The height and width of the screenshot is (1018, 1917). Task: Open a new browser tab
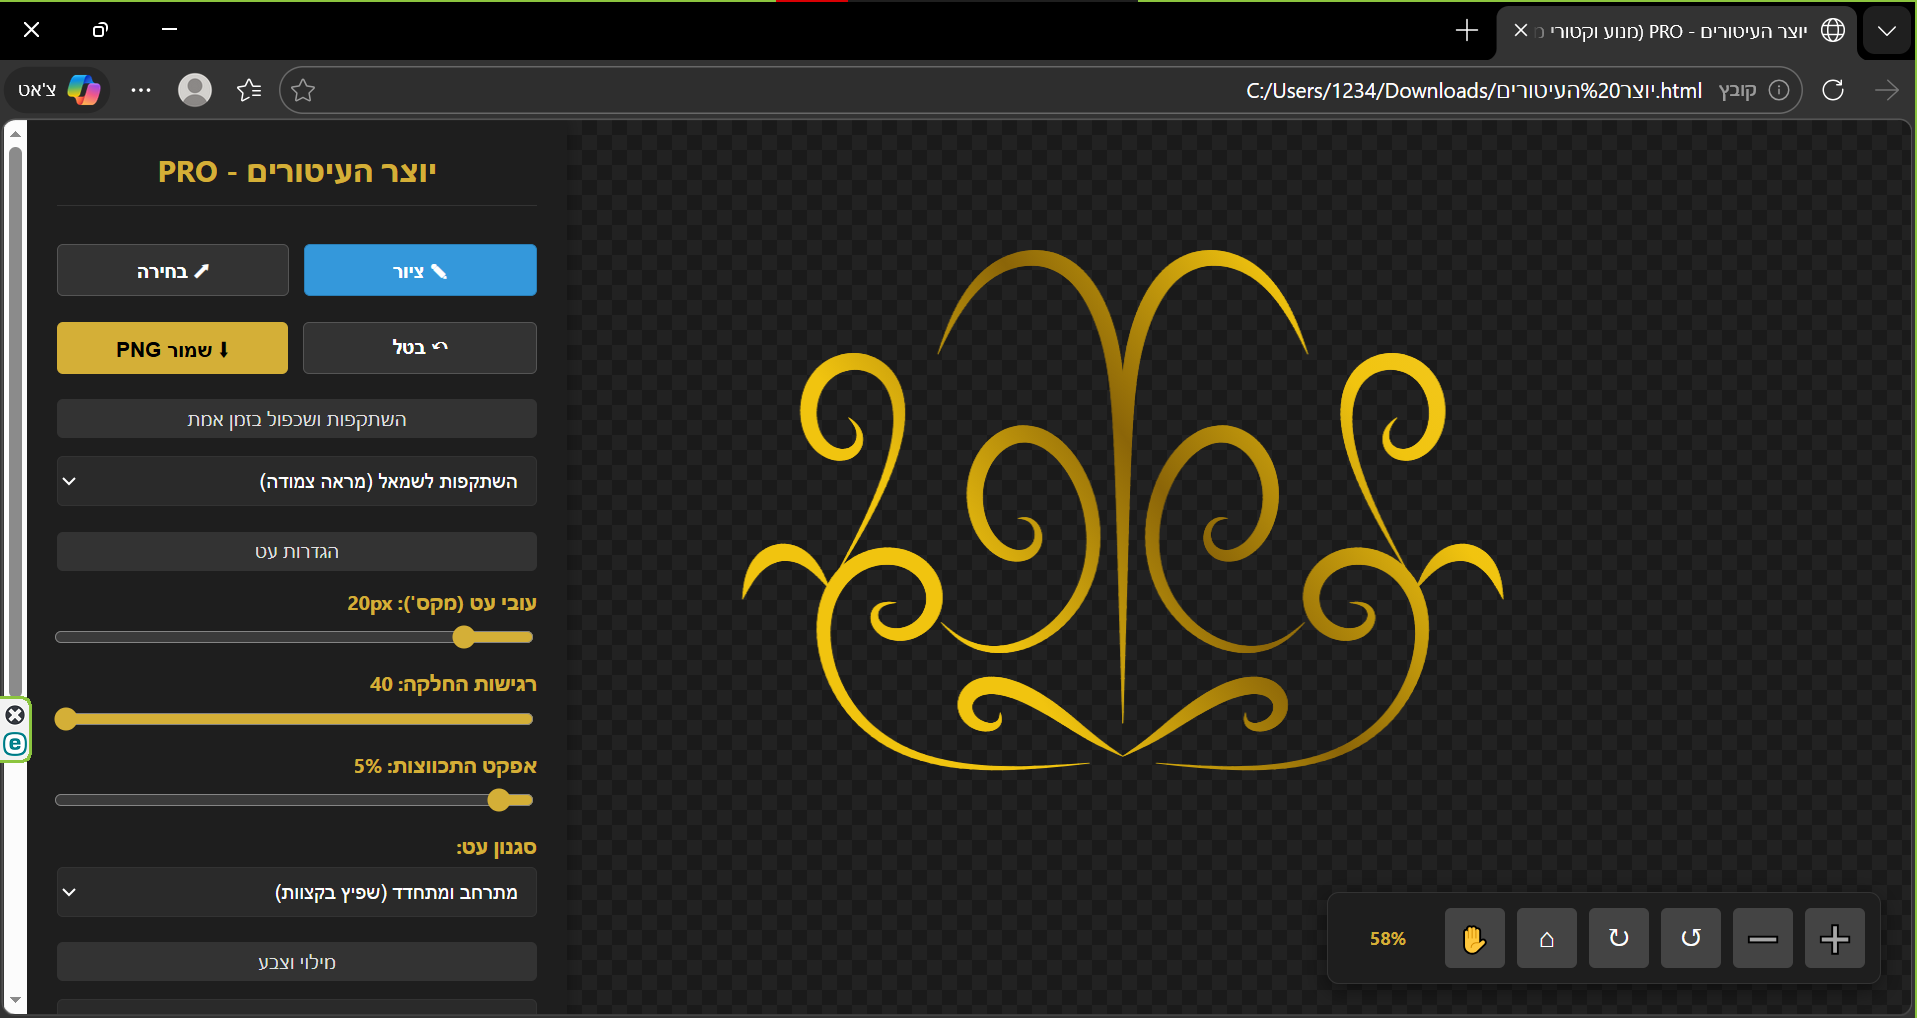coord(1466,31)
